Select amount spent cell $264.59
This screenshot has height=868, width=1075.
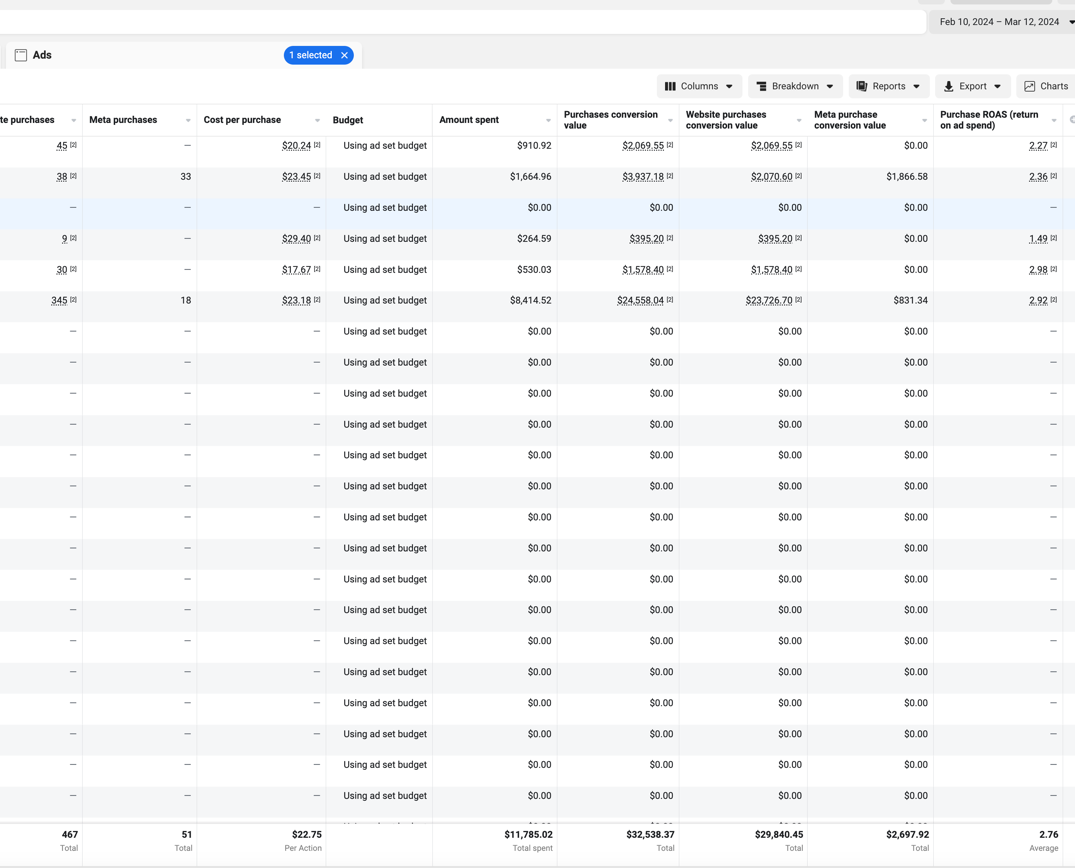(x=534, y=239)
